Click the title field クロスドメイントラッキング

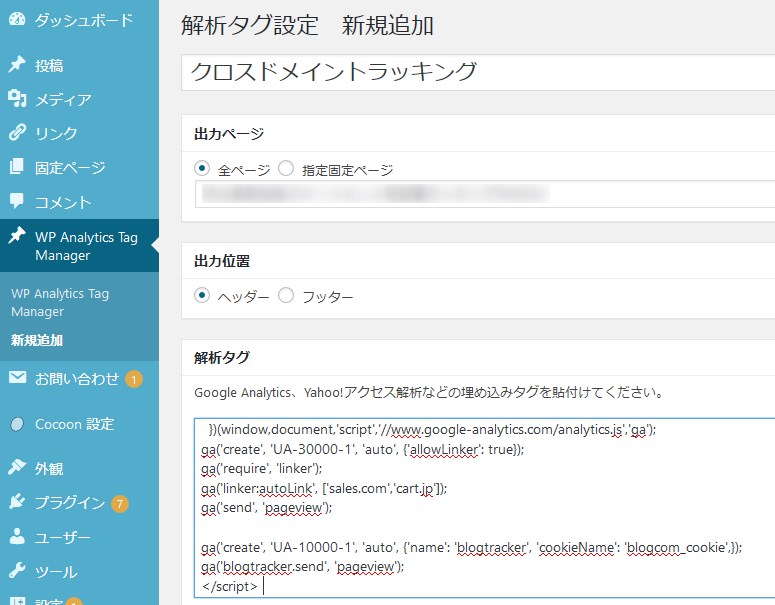[478, 72]
